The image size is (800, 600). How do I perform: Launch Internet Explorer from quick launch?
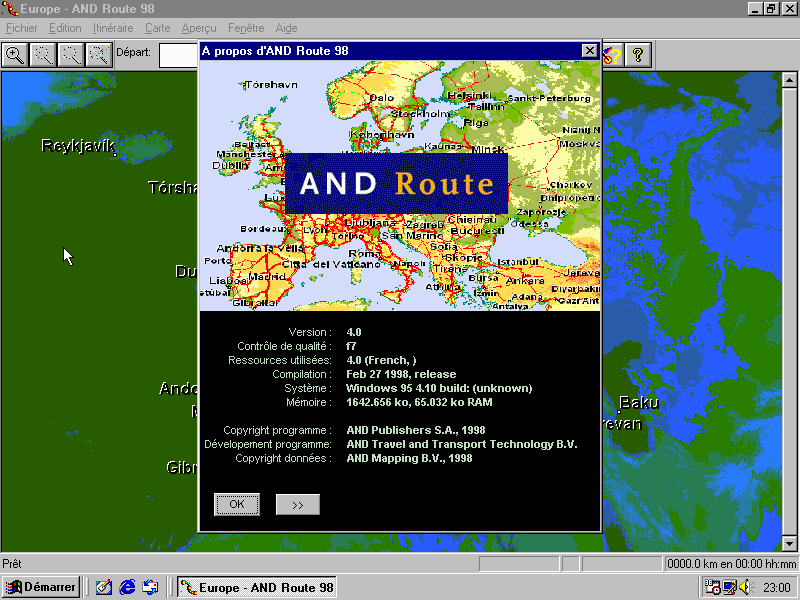127,587
